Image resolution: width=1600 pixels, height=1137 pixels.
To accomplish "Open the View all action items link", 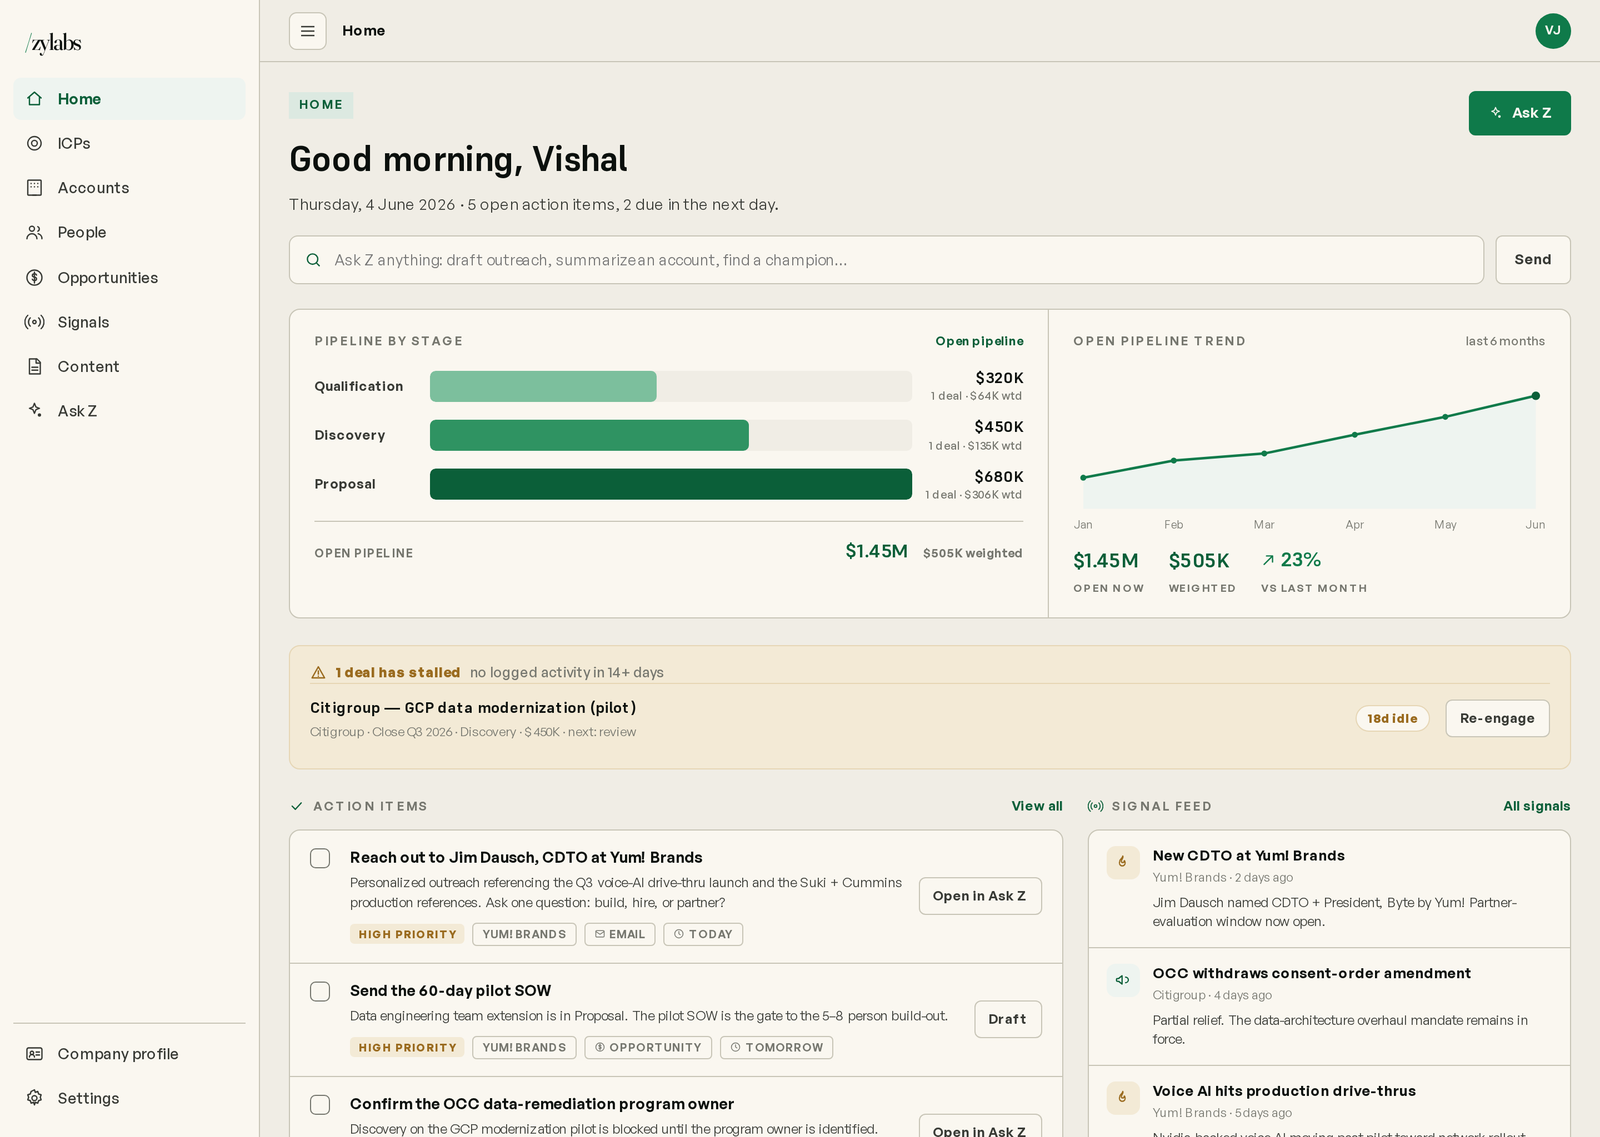I will [x=1037, y=806].
